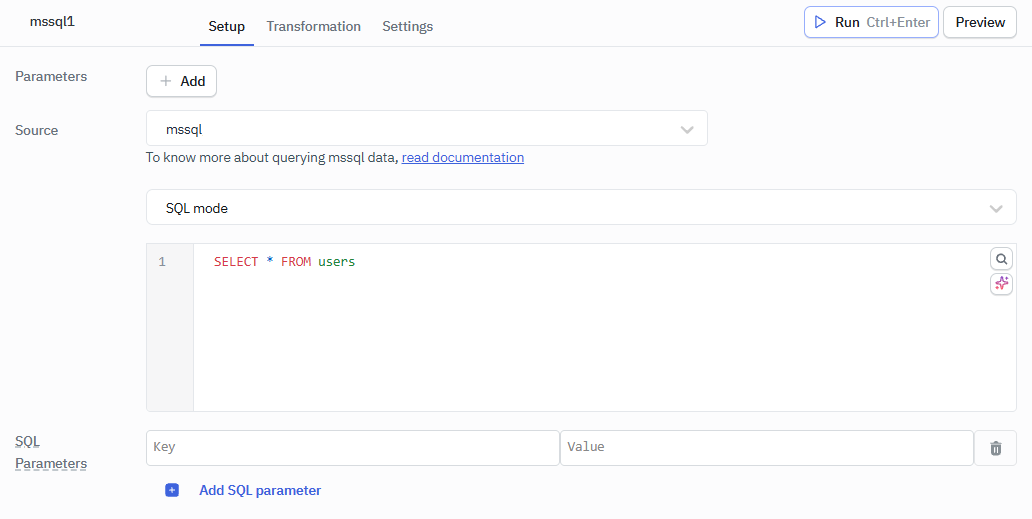The width and height of the screenshot is (1032, 519).
Task: Click the blue plus icon beside Add SQL parameter
Action: 172,490
